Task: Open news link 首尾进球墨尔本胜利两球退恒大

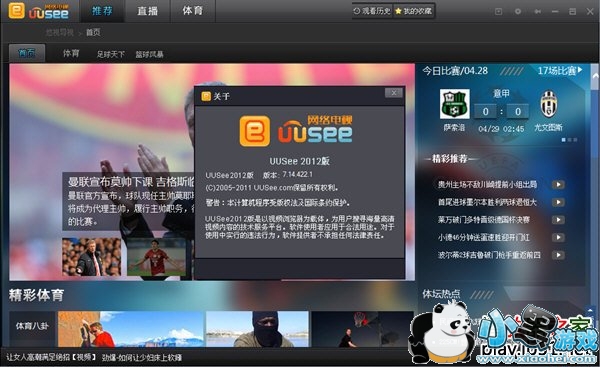Action: pyautogui.click(x=488, y=202)
